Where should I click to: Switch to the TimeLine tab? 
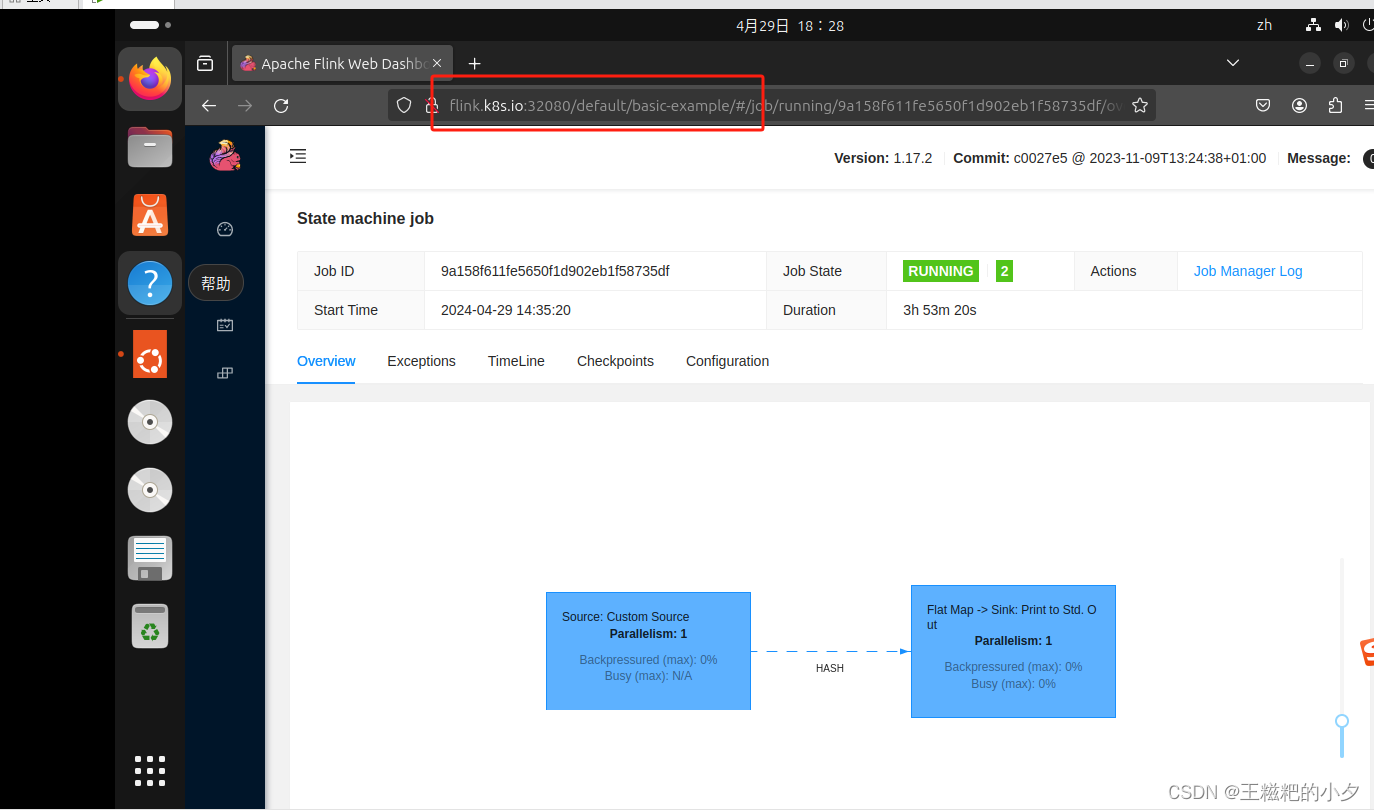516,361
